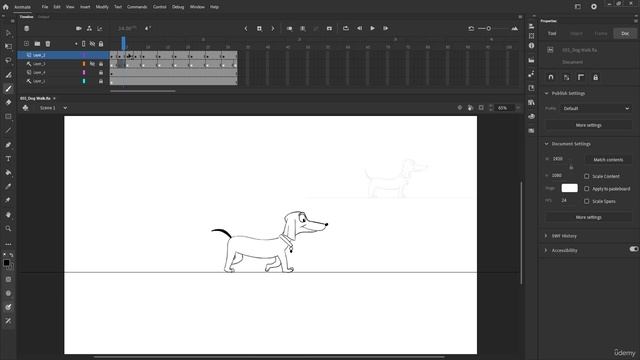
Task: Select the Rectangle tool
Action: [8, 117]
